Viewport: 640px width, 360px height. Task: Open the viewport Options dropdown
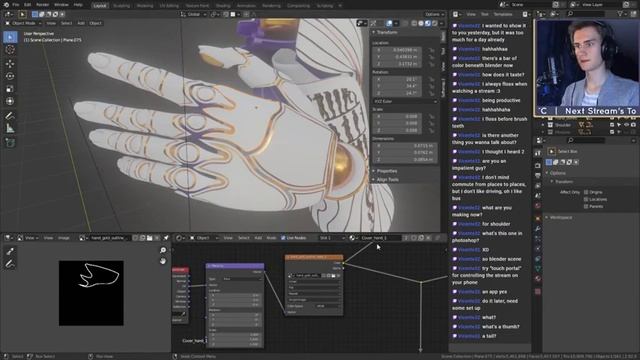(434, 14)
